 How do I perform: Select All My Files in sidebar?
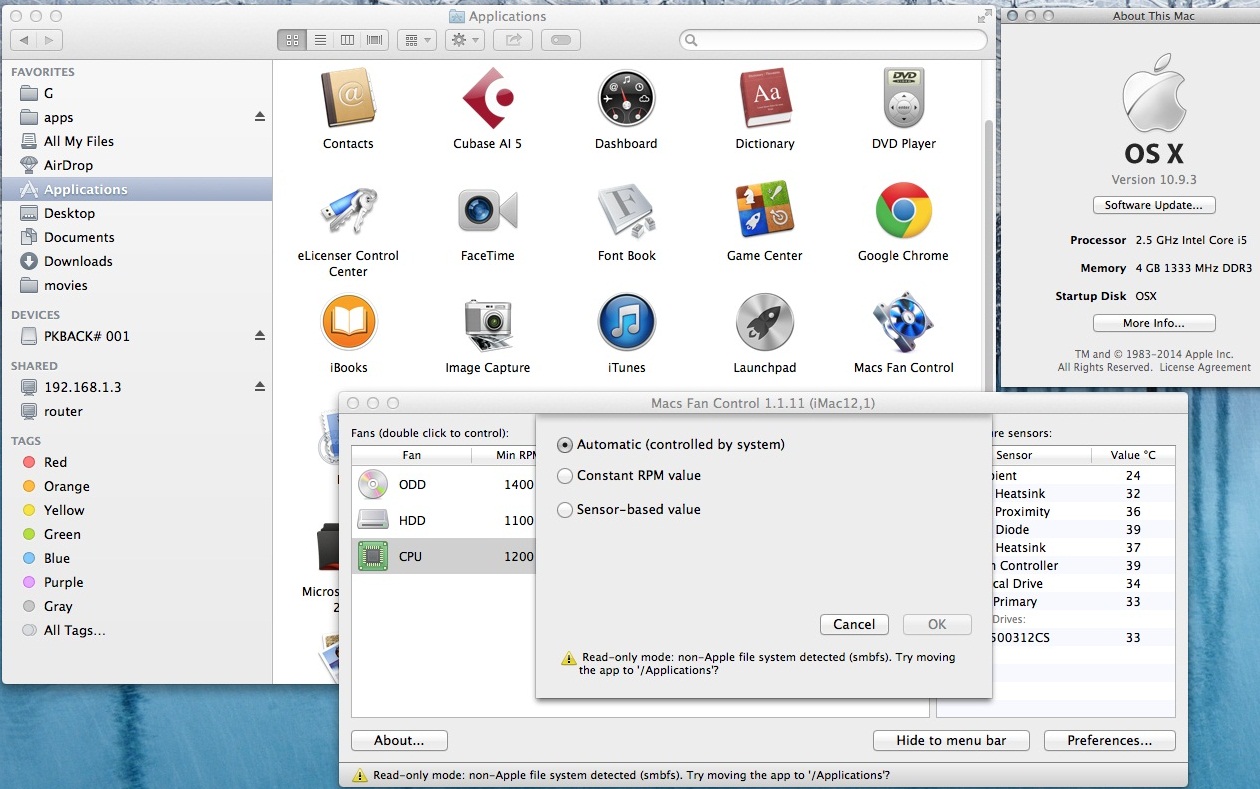[x=137, y=141]
